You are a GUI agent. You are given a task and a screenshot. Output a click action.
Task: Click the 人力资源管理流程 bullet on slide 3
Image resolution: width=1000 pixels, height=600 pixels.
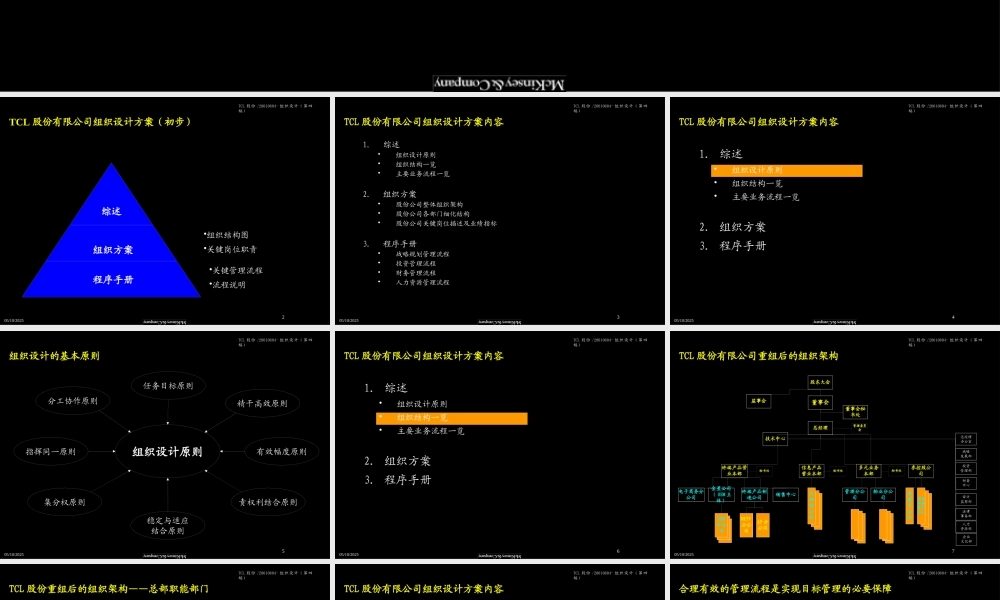[422, 282]
